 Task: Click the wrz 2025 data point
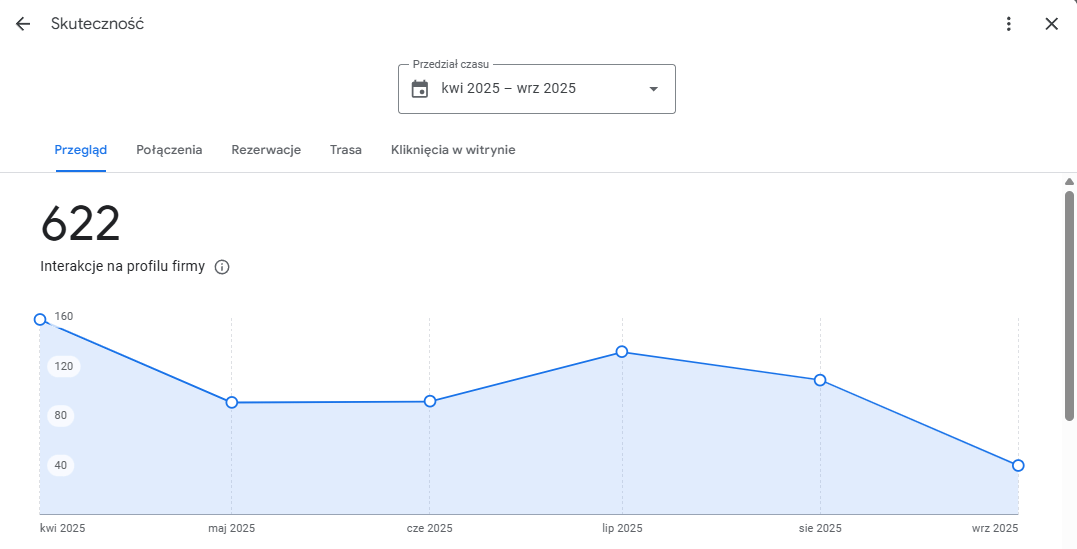pyautogui.click(x=1018, y=465)
